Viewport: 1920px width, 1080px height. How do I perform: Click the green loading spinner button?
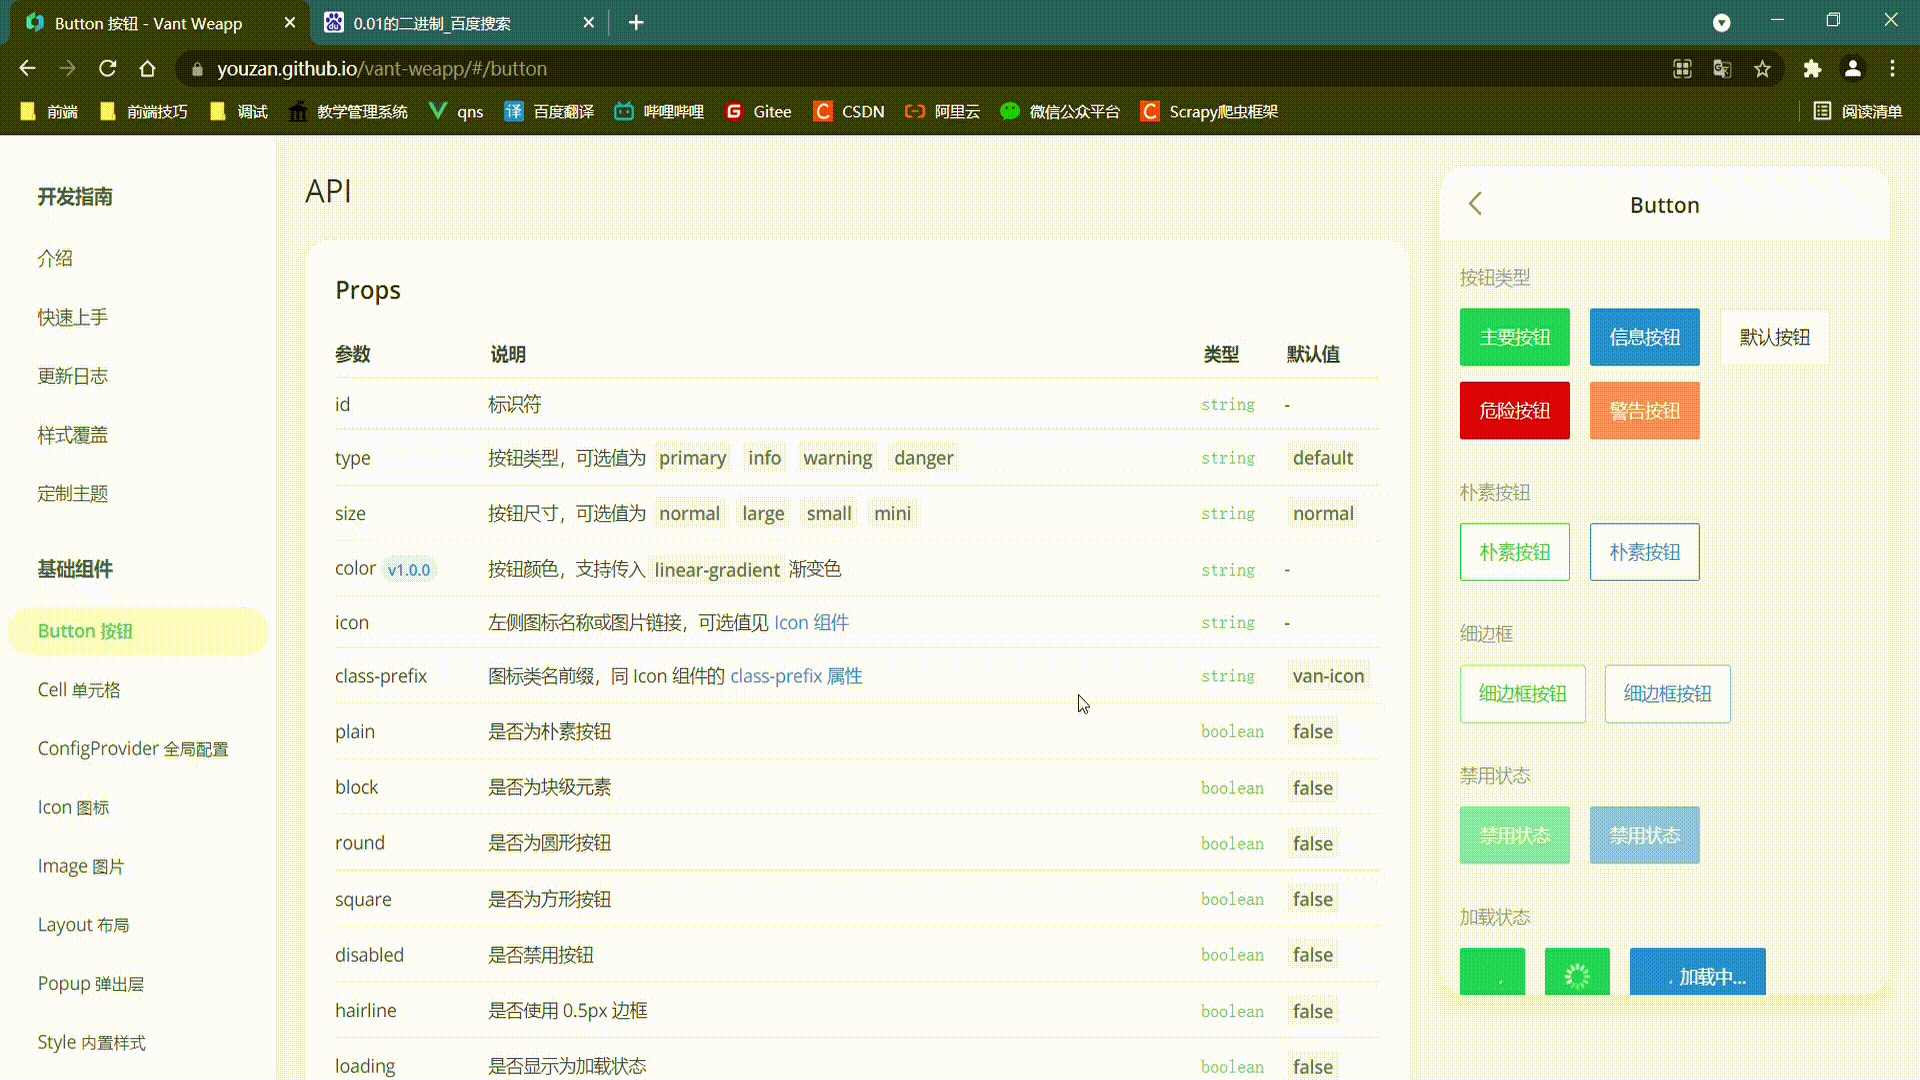point(1577,972)
